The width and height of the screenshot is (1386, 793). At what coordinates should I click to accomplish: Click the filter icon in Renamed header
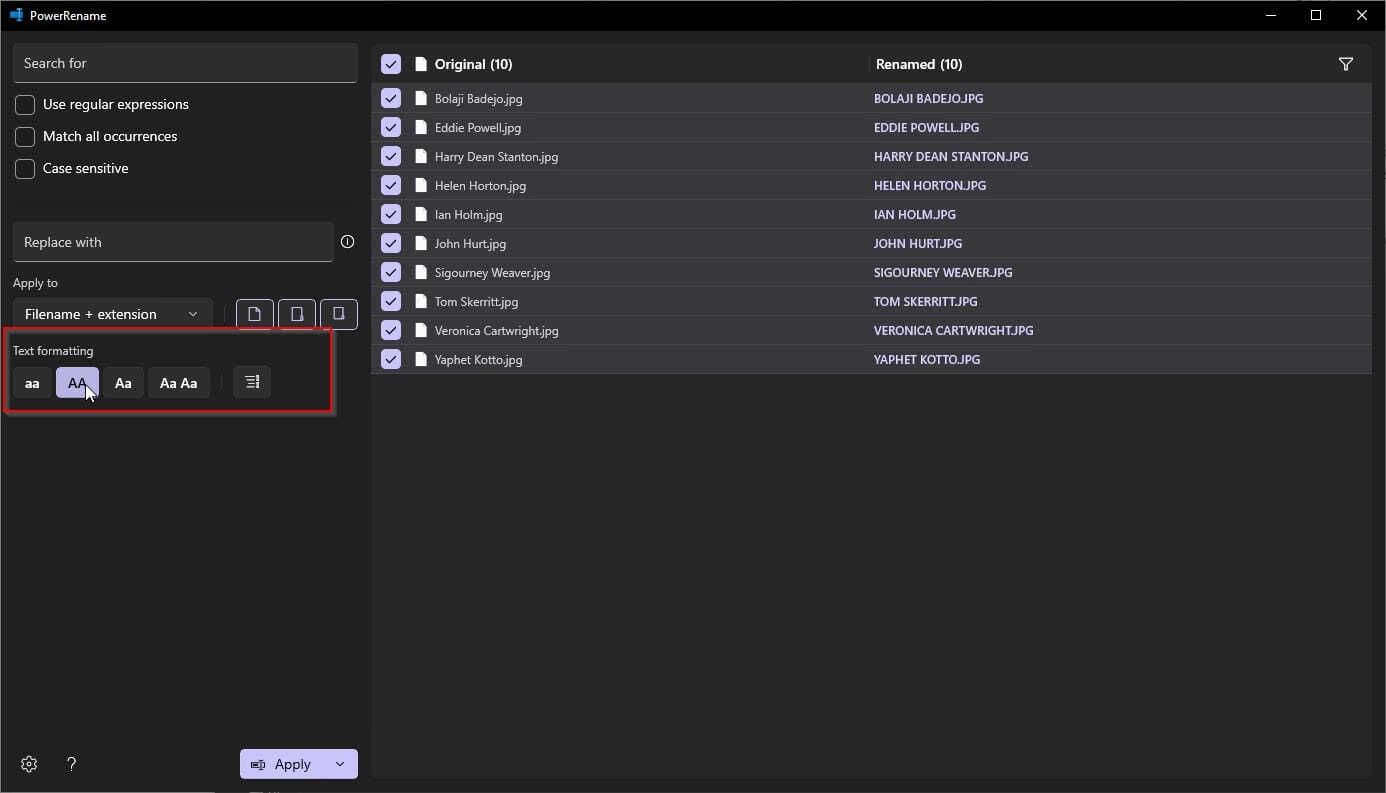(x=1345, y=64)
